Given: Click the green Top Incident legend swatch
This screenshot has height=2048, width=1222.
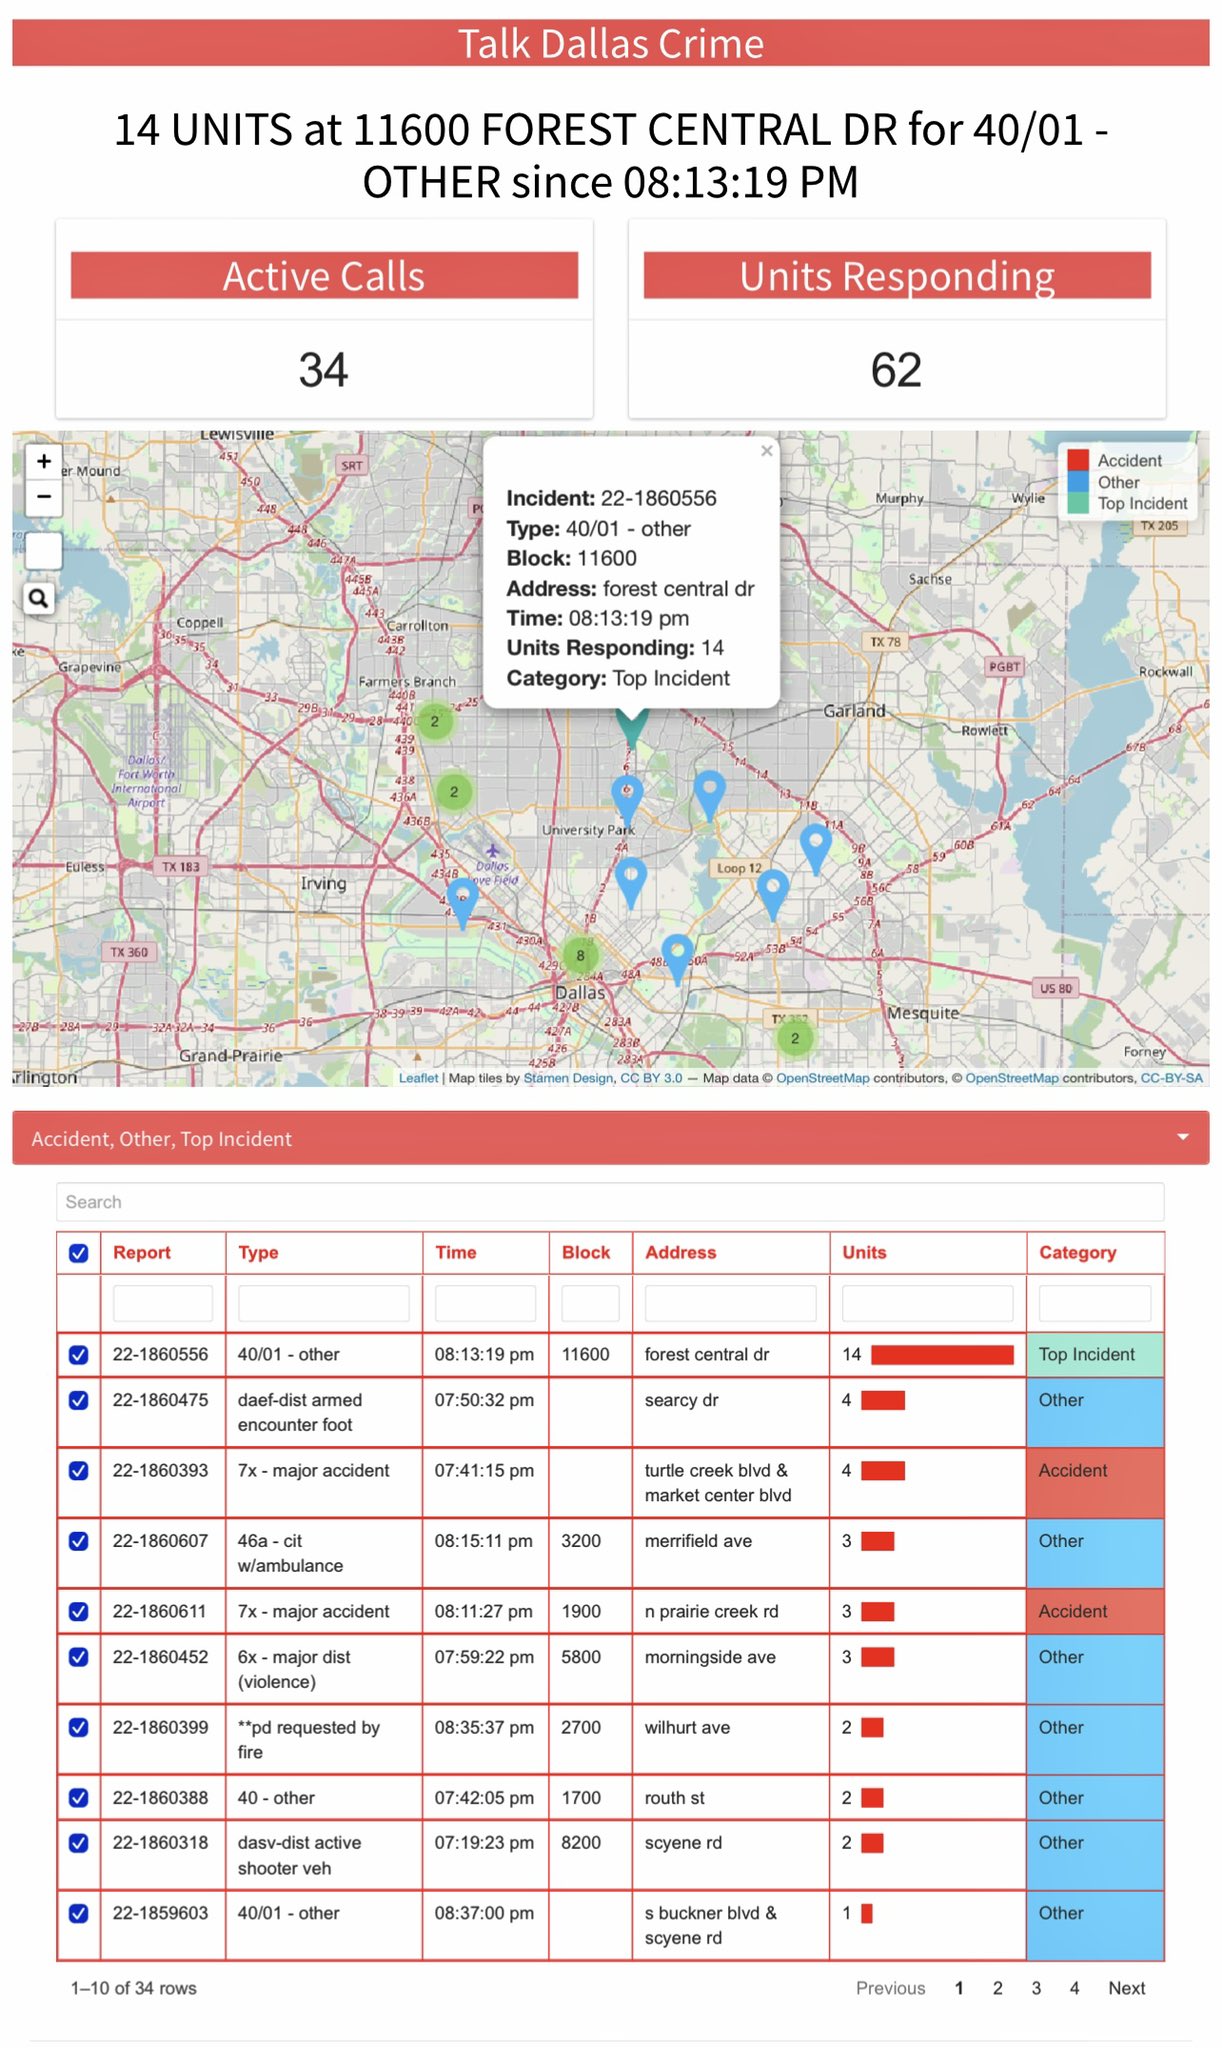Looking at the screenshot, I should pyautogui.click(x=1078, y=503).
